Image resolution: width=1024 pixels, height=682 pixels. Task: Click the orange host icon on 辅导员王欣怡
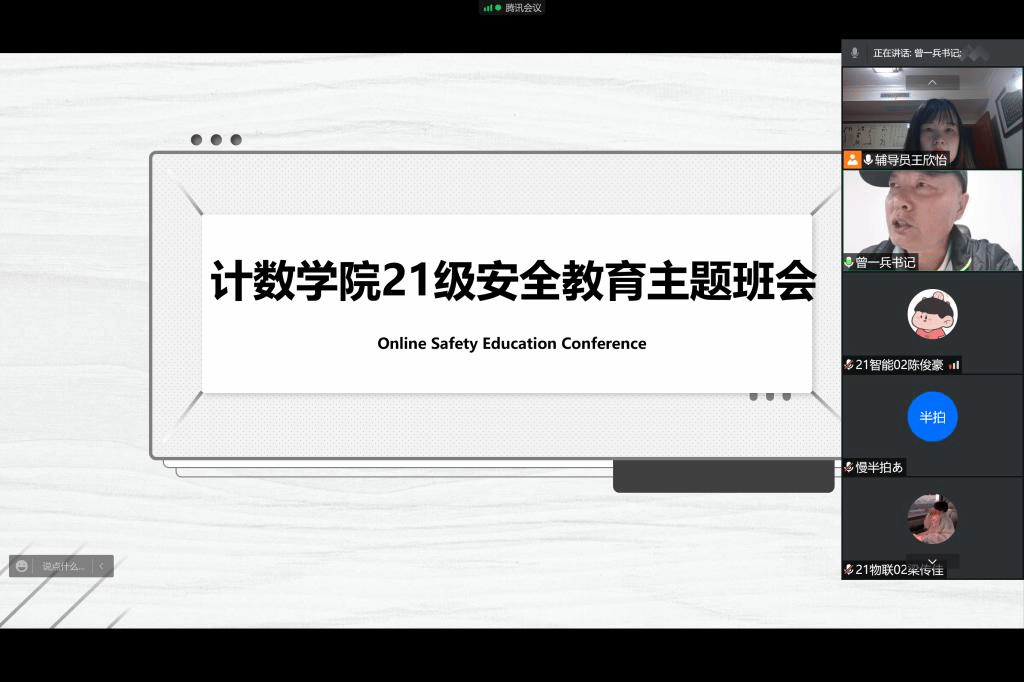click(x=852, y=160)
